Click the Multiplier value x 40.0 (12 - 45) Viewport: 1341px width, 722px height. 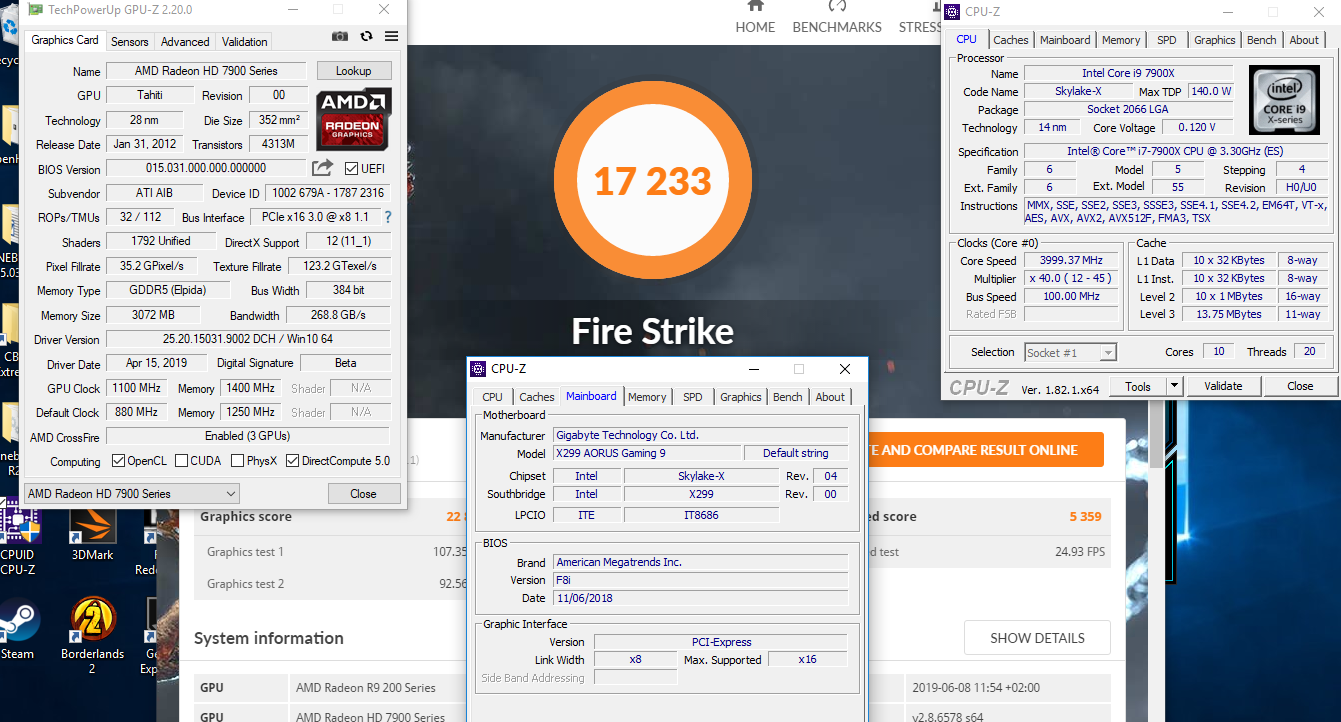pyautogui.click(x=1070, y=278)
